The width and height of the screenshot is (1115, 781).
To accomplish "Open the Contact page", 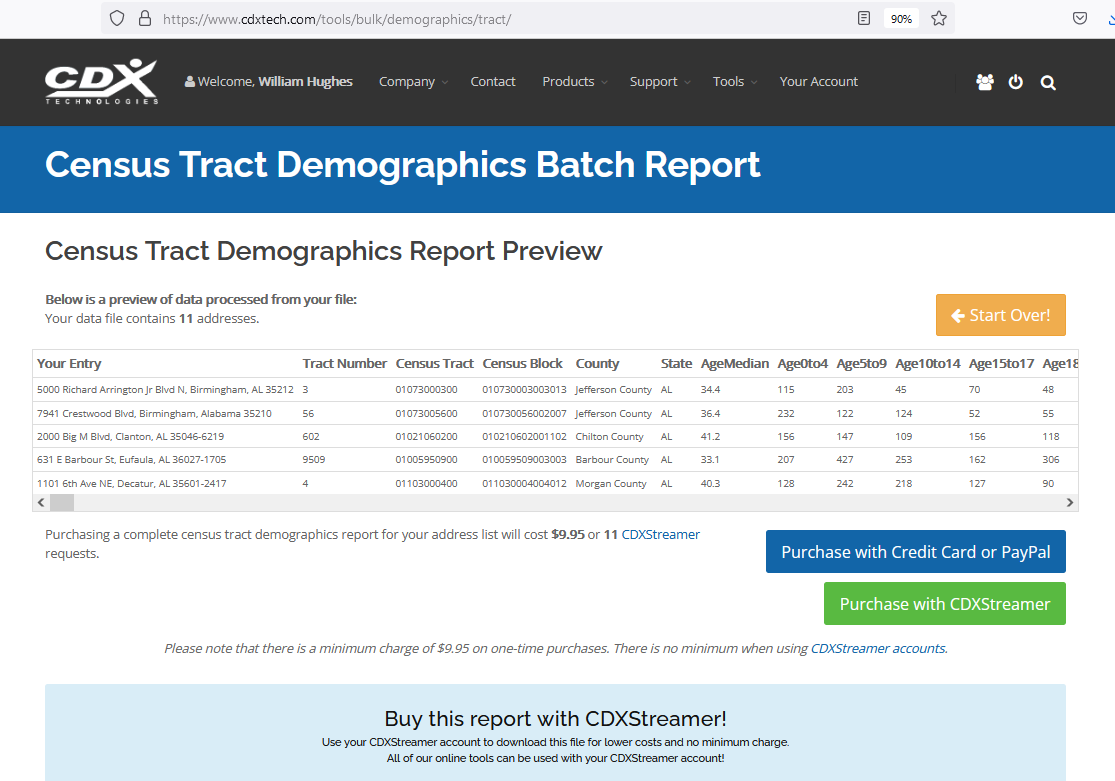I will click(x=493, y=82).
